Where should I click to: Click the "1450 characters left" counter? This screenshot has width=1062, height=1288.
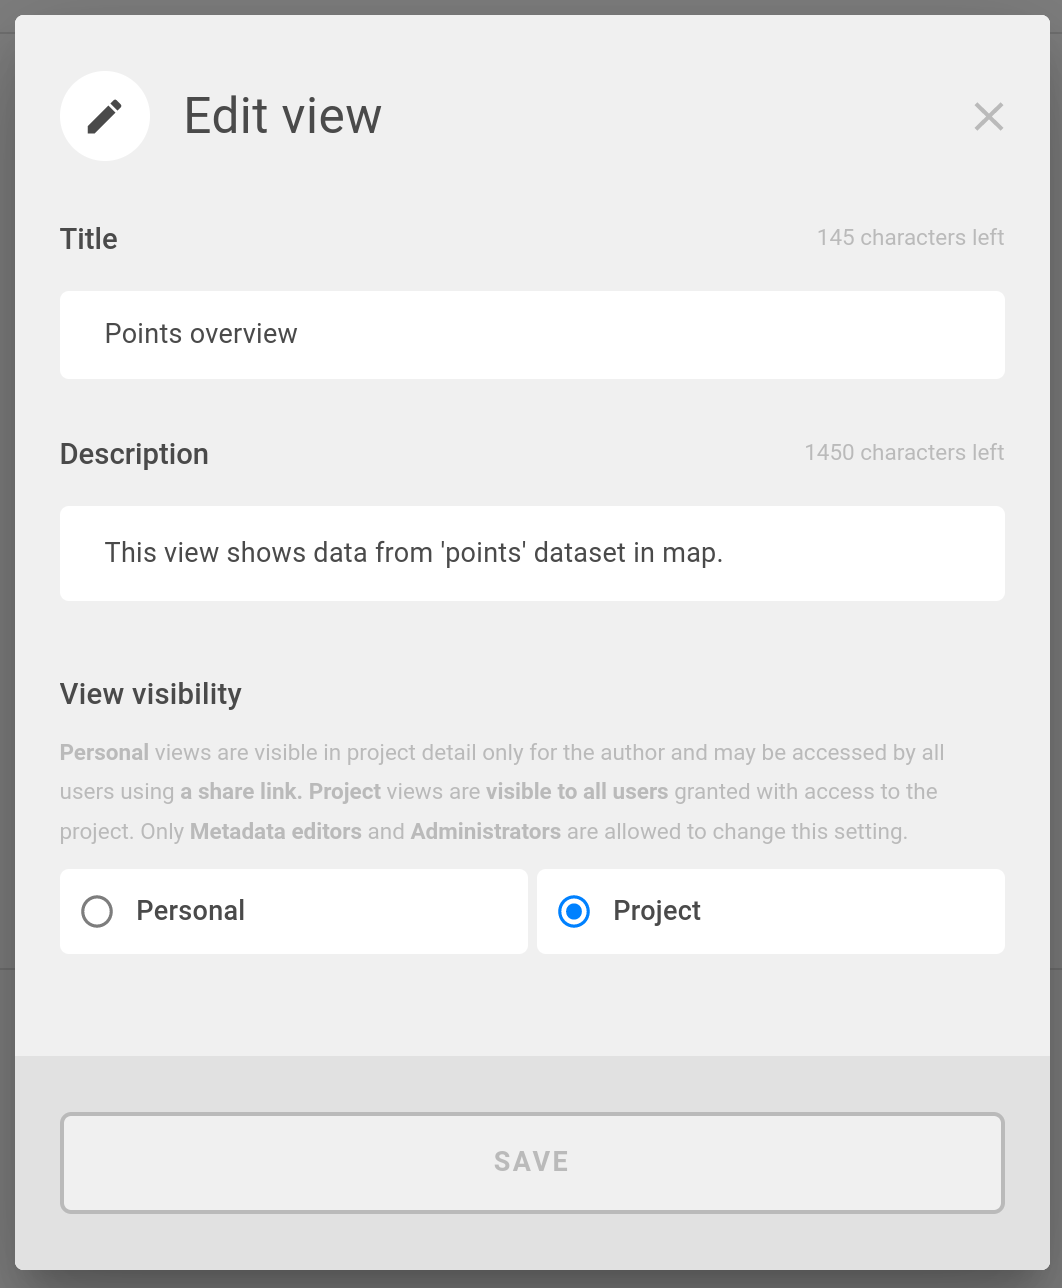(x=904, y=453)
